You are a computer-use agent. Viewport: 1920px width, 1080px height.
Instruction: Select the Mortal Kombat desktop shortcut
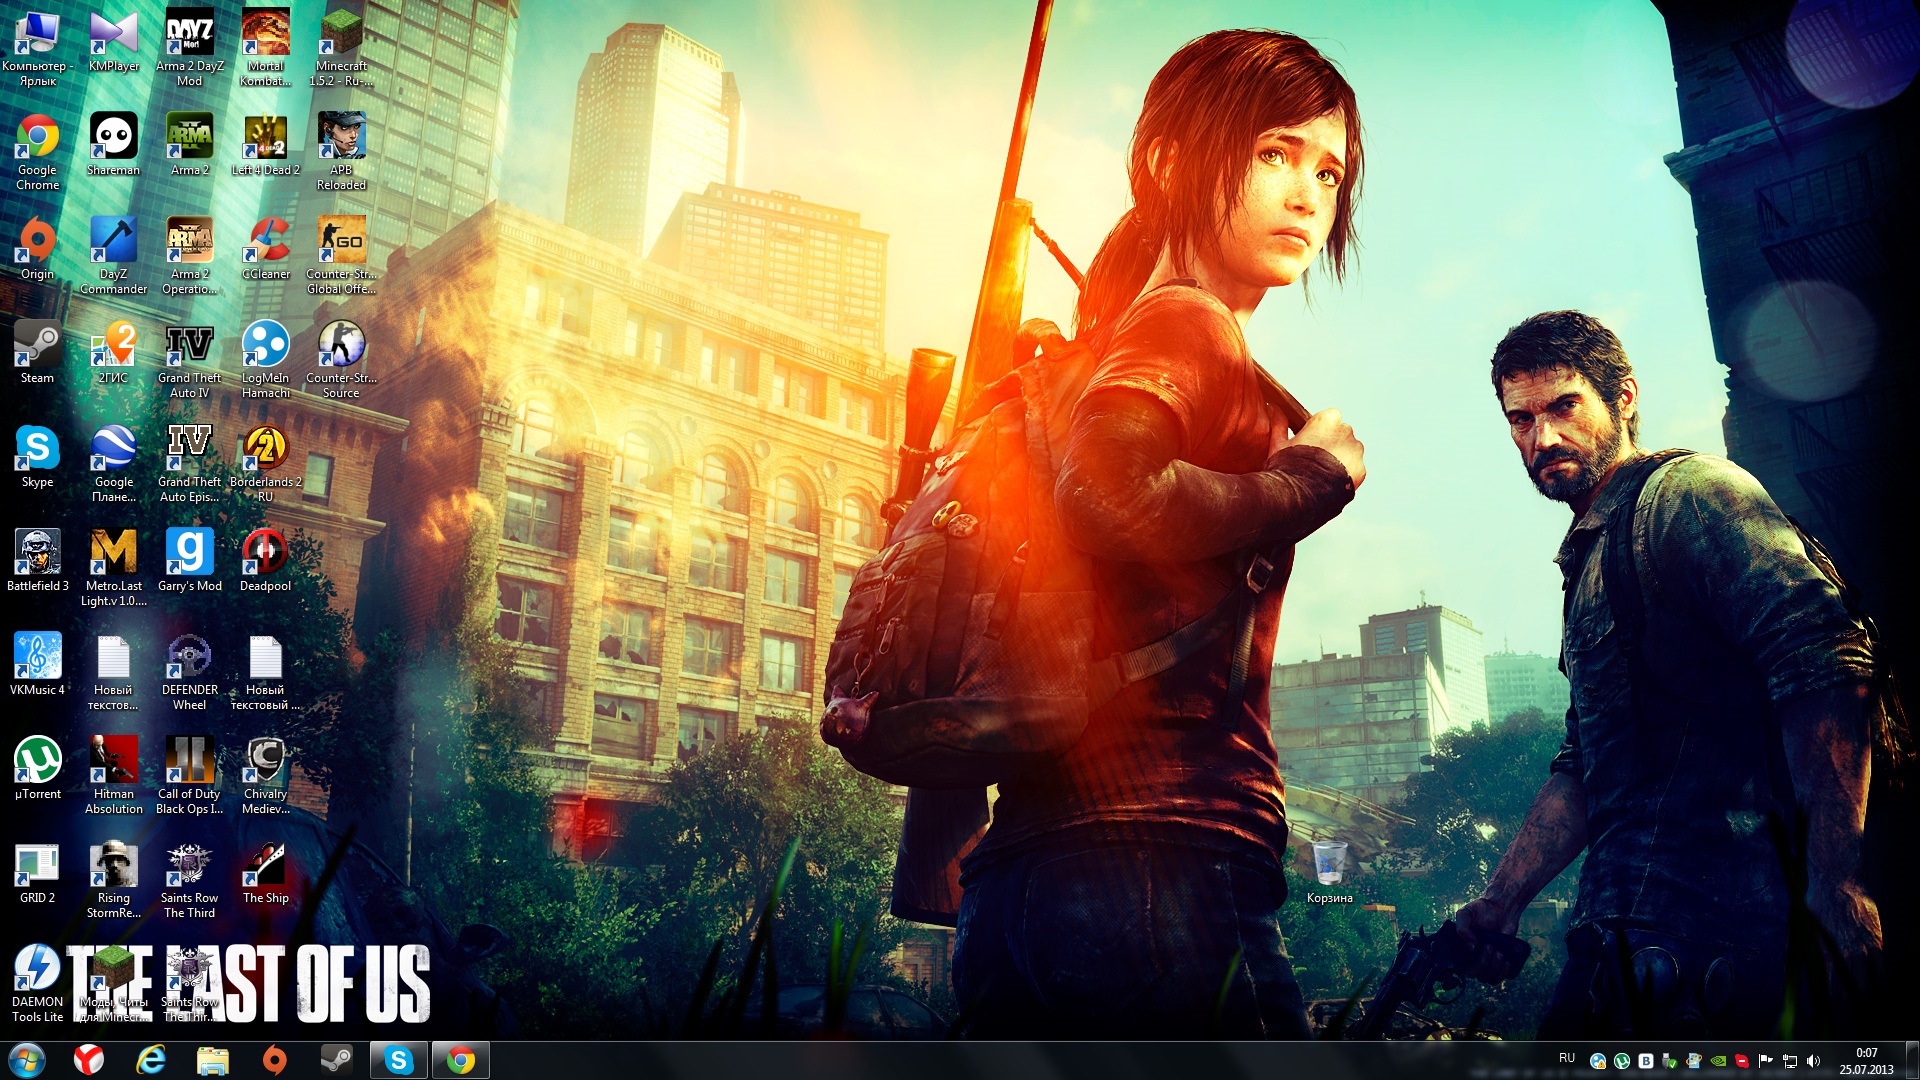266,48
